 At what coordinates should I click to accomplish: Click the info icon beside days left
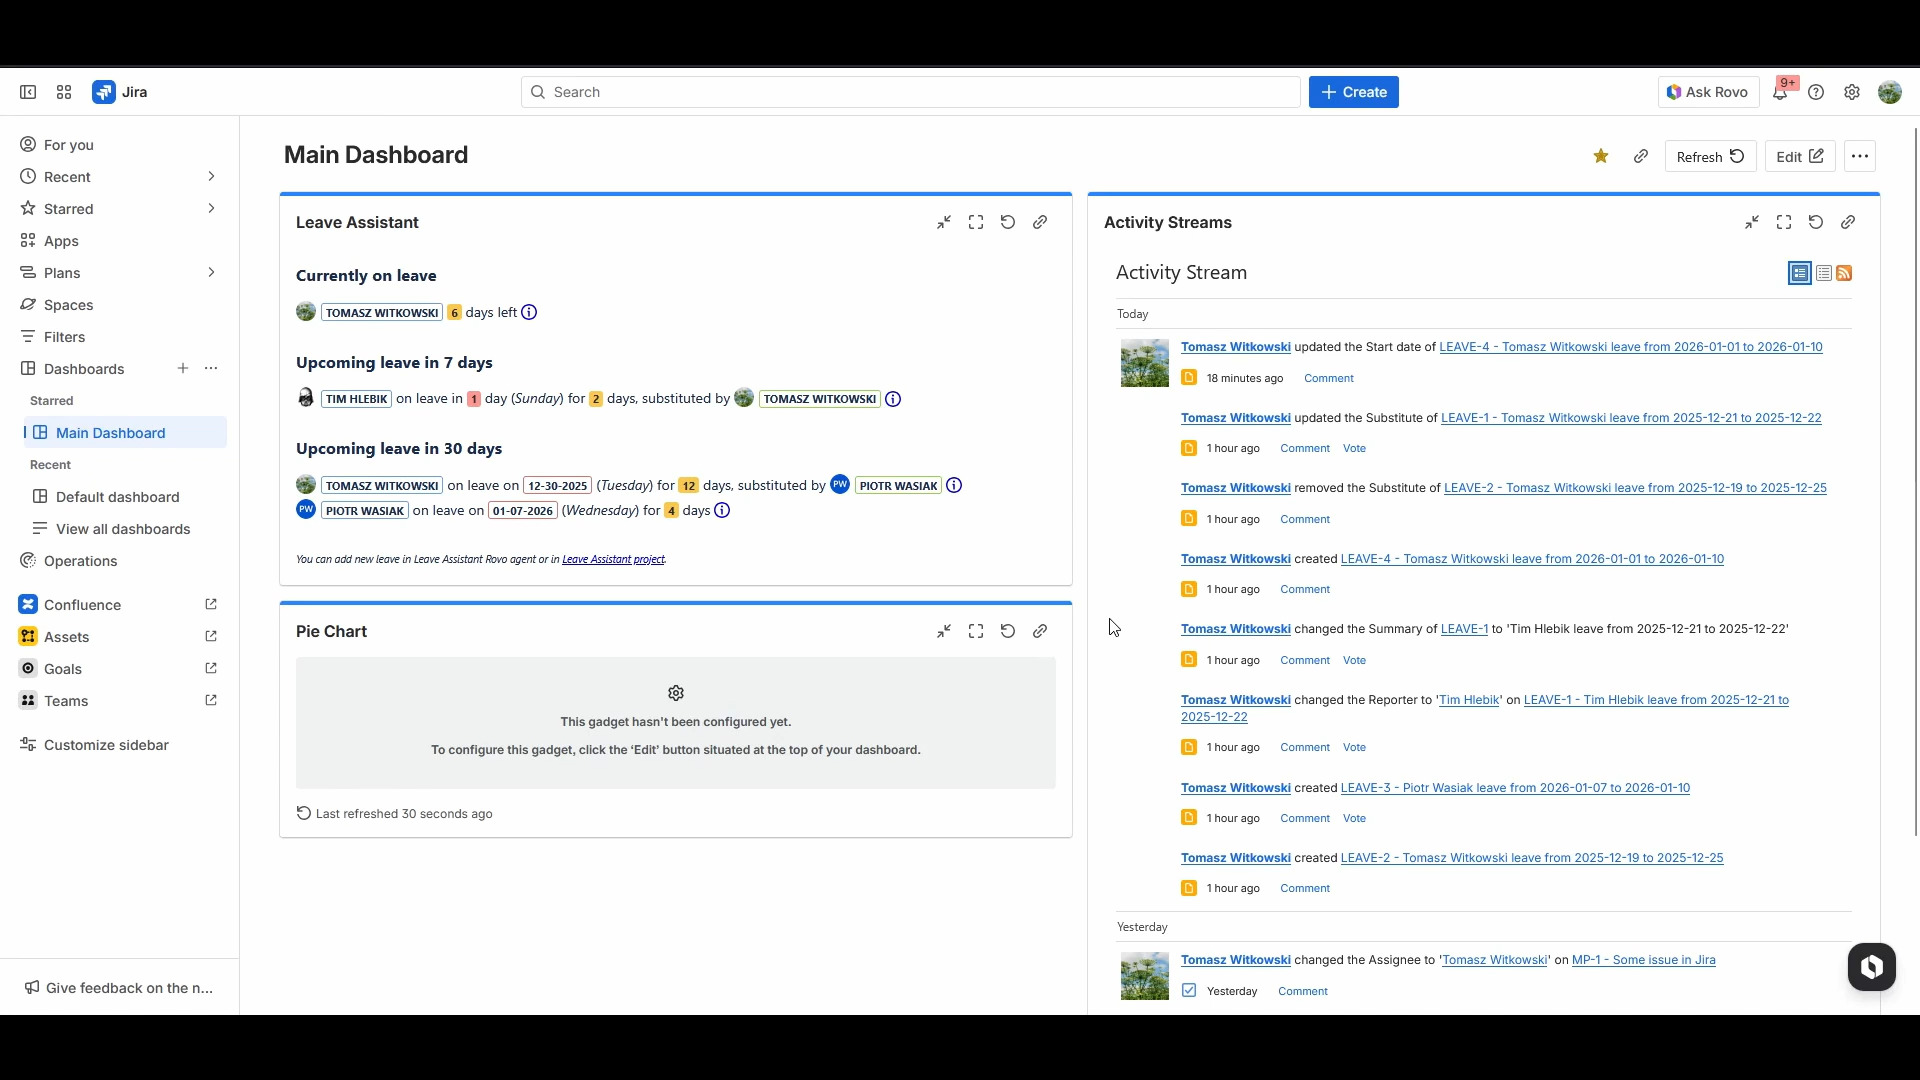tap(530, 312)
